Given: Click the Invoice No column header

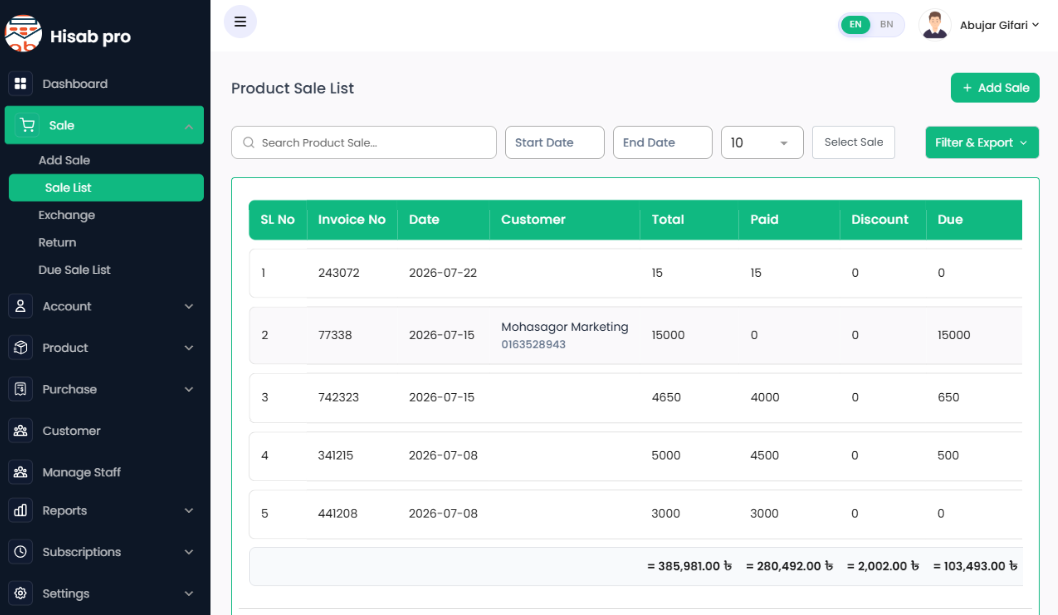Looking at the screenshot, I should (x=352, y=219).
